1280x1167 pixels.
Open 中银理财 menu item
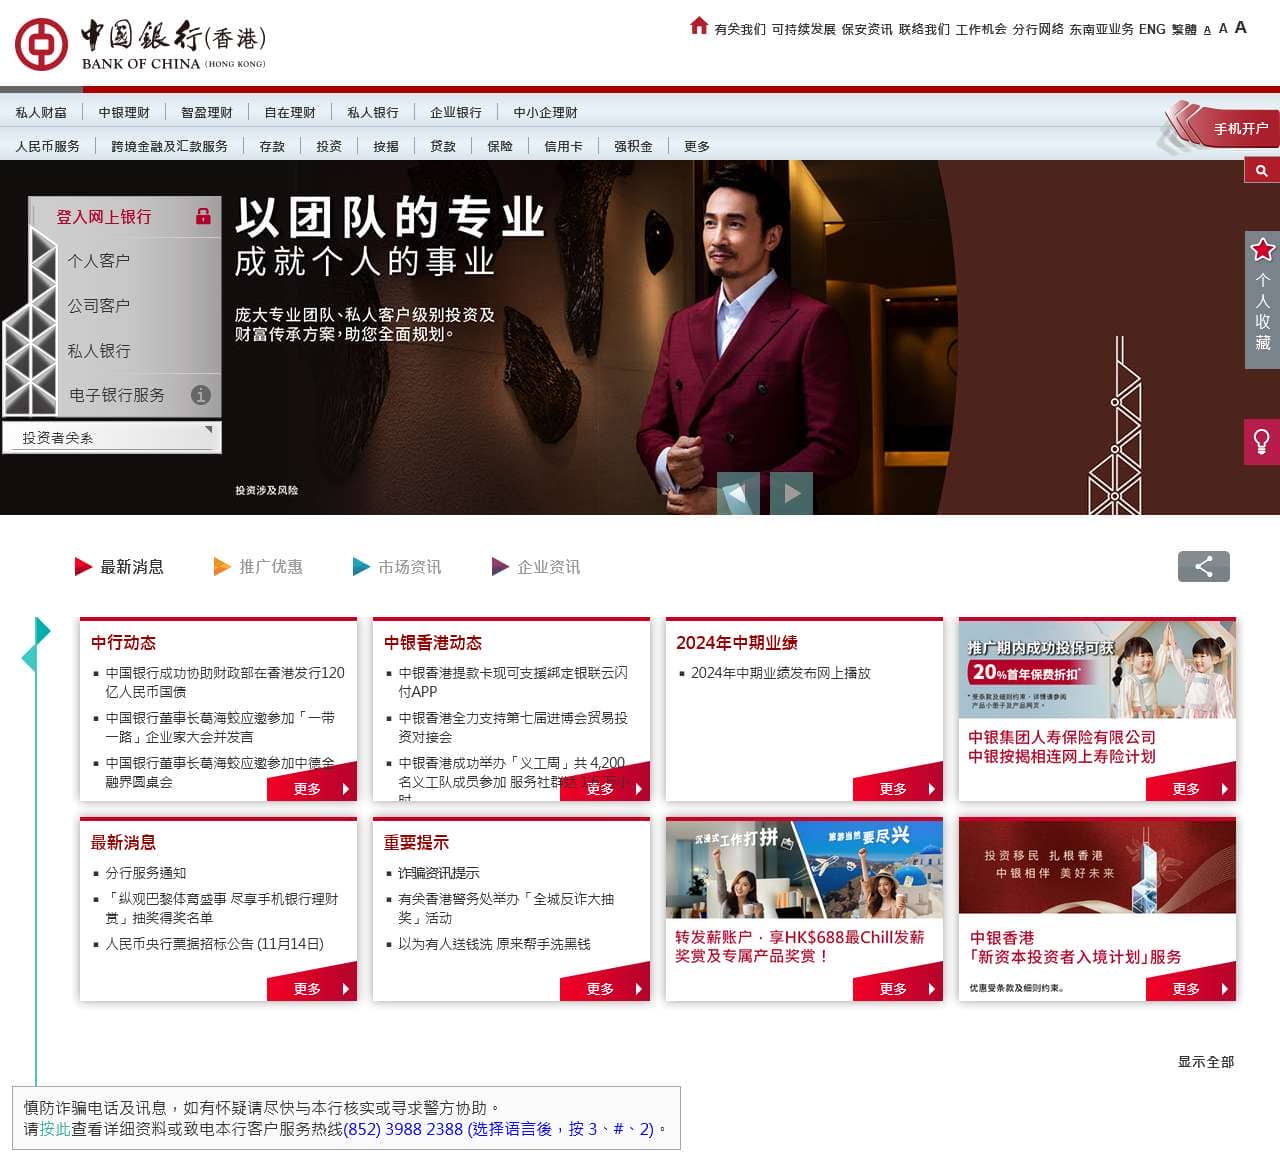[124, 112]
